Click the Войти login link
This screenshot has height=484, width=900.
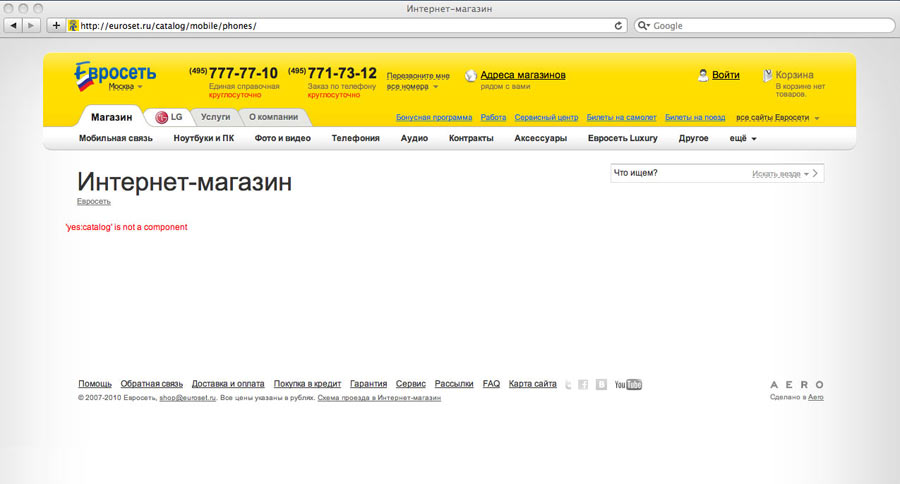pyautogui.click(x=726, y=75)
